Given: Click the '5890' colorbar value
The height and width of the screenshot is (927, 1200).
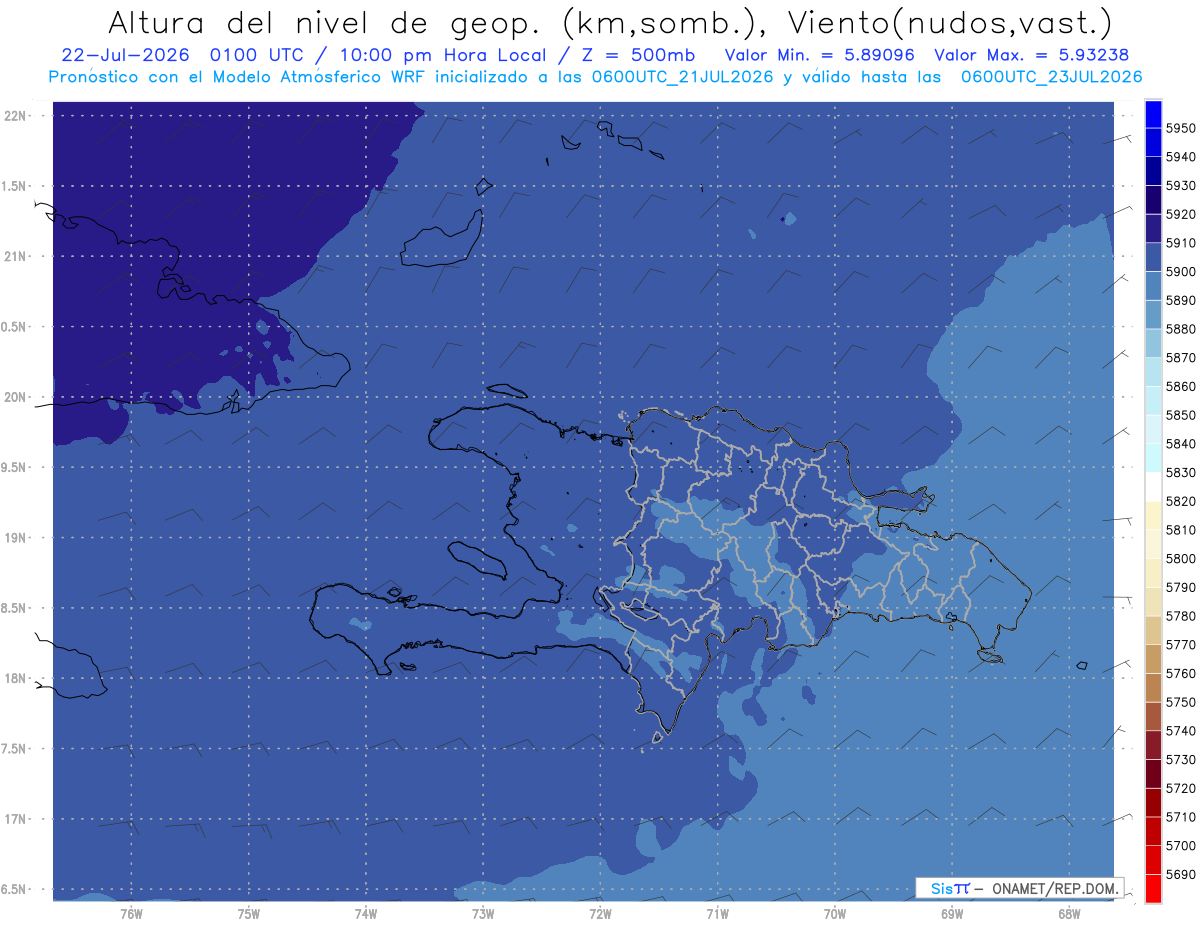Looking at the screenshot, I should coord(1180,300).
